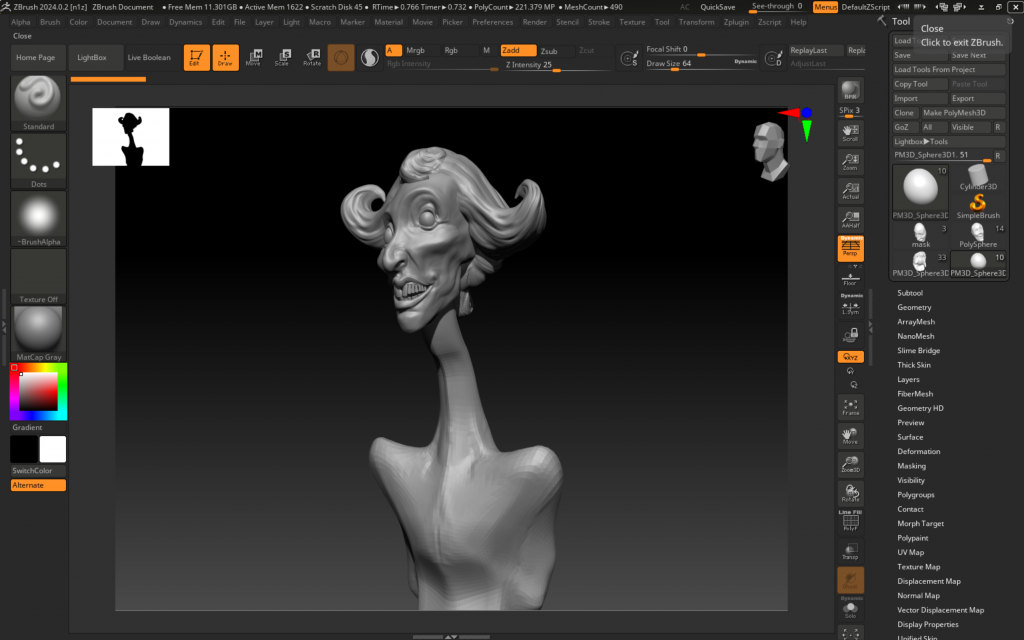Activate Edit mode button
The height and width of the screenshot is (640, 1024).
tap(197, 57)
